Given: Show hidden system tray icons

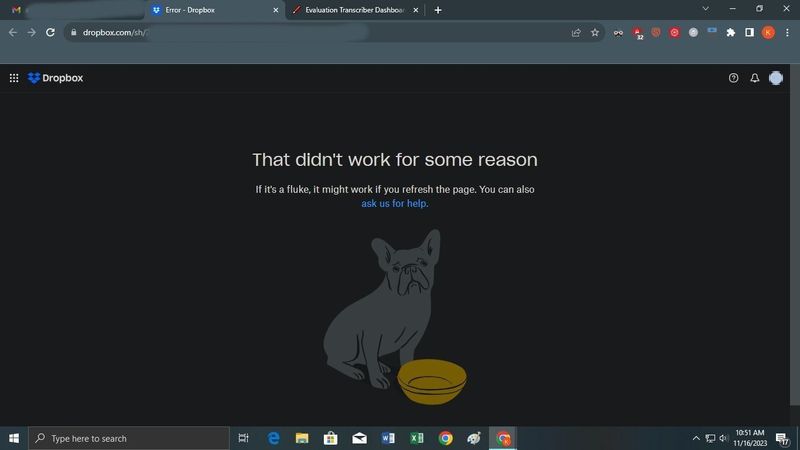Looking at the screenshot, I should pyautogui.click(x=696, y=438).
